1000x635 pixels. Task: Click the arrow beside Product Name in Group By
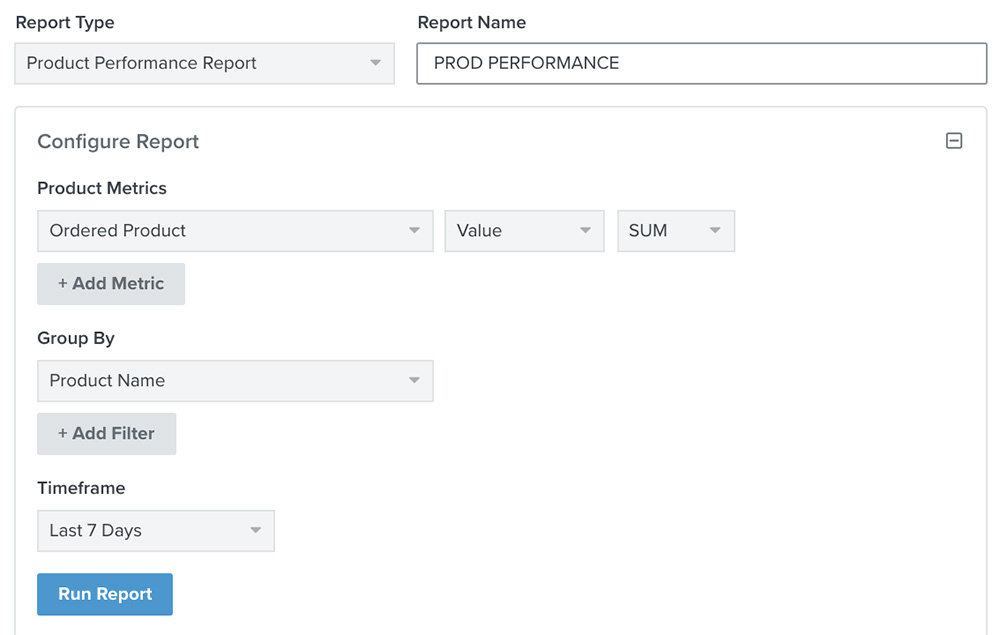tap(415, 381)
